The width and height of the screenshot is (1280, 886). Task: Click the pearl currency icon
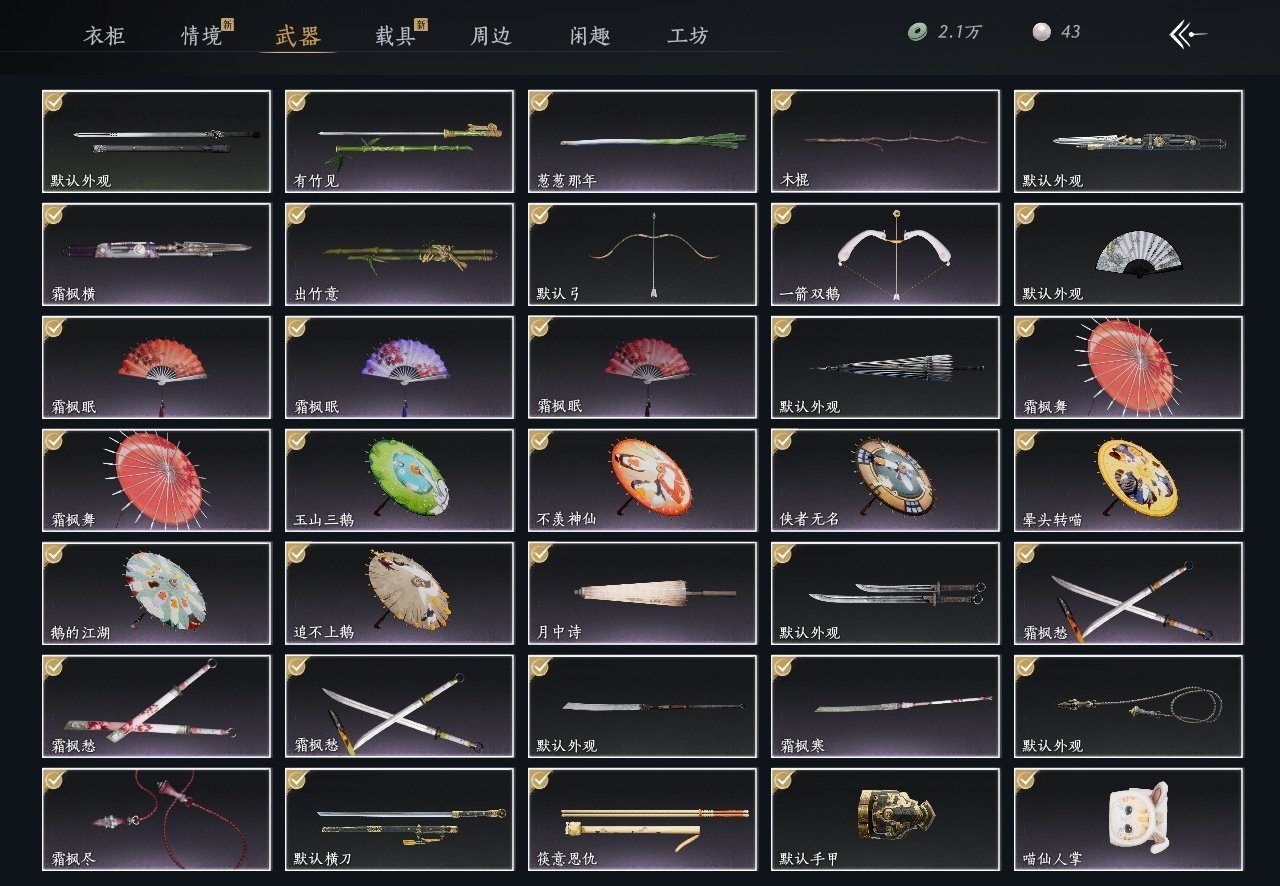point(1041,32)
